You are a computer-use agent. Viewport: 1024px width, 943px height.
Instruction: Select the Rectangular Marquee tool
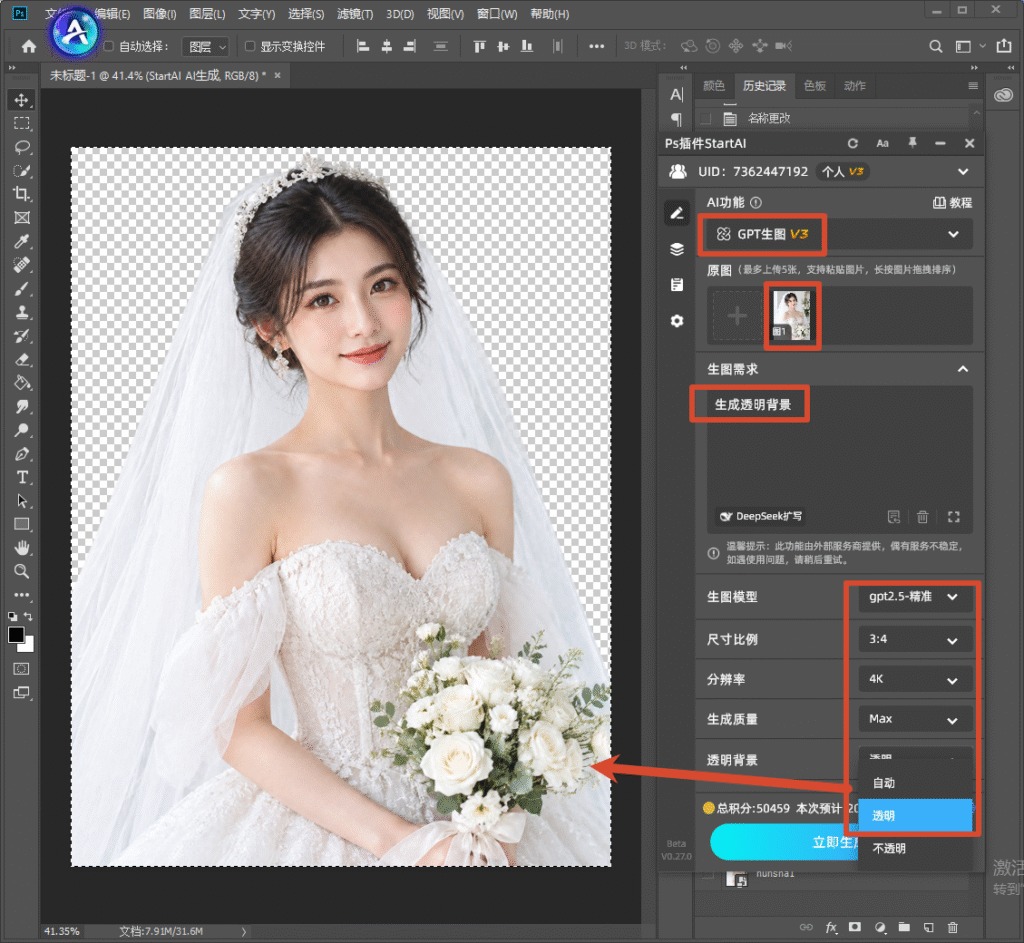click(22, 123)
